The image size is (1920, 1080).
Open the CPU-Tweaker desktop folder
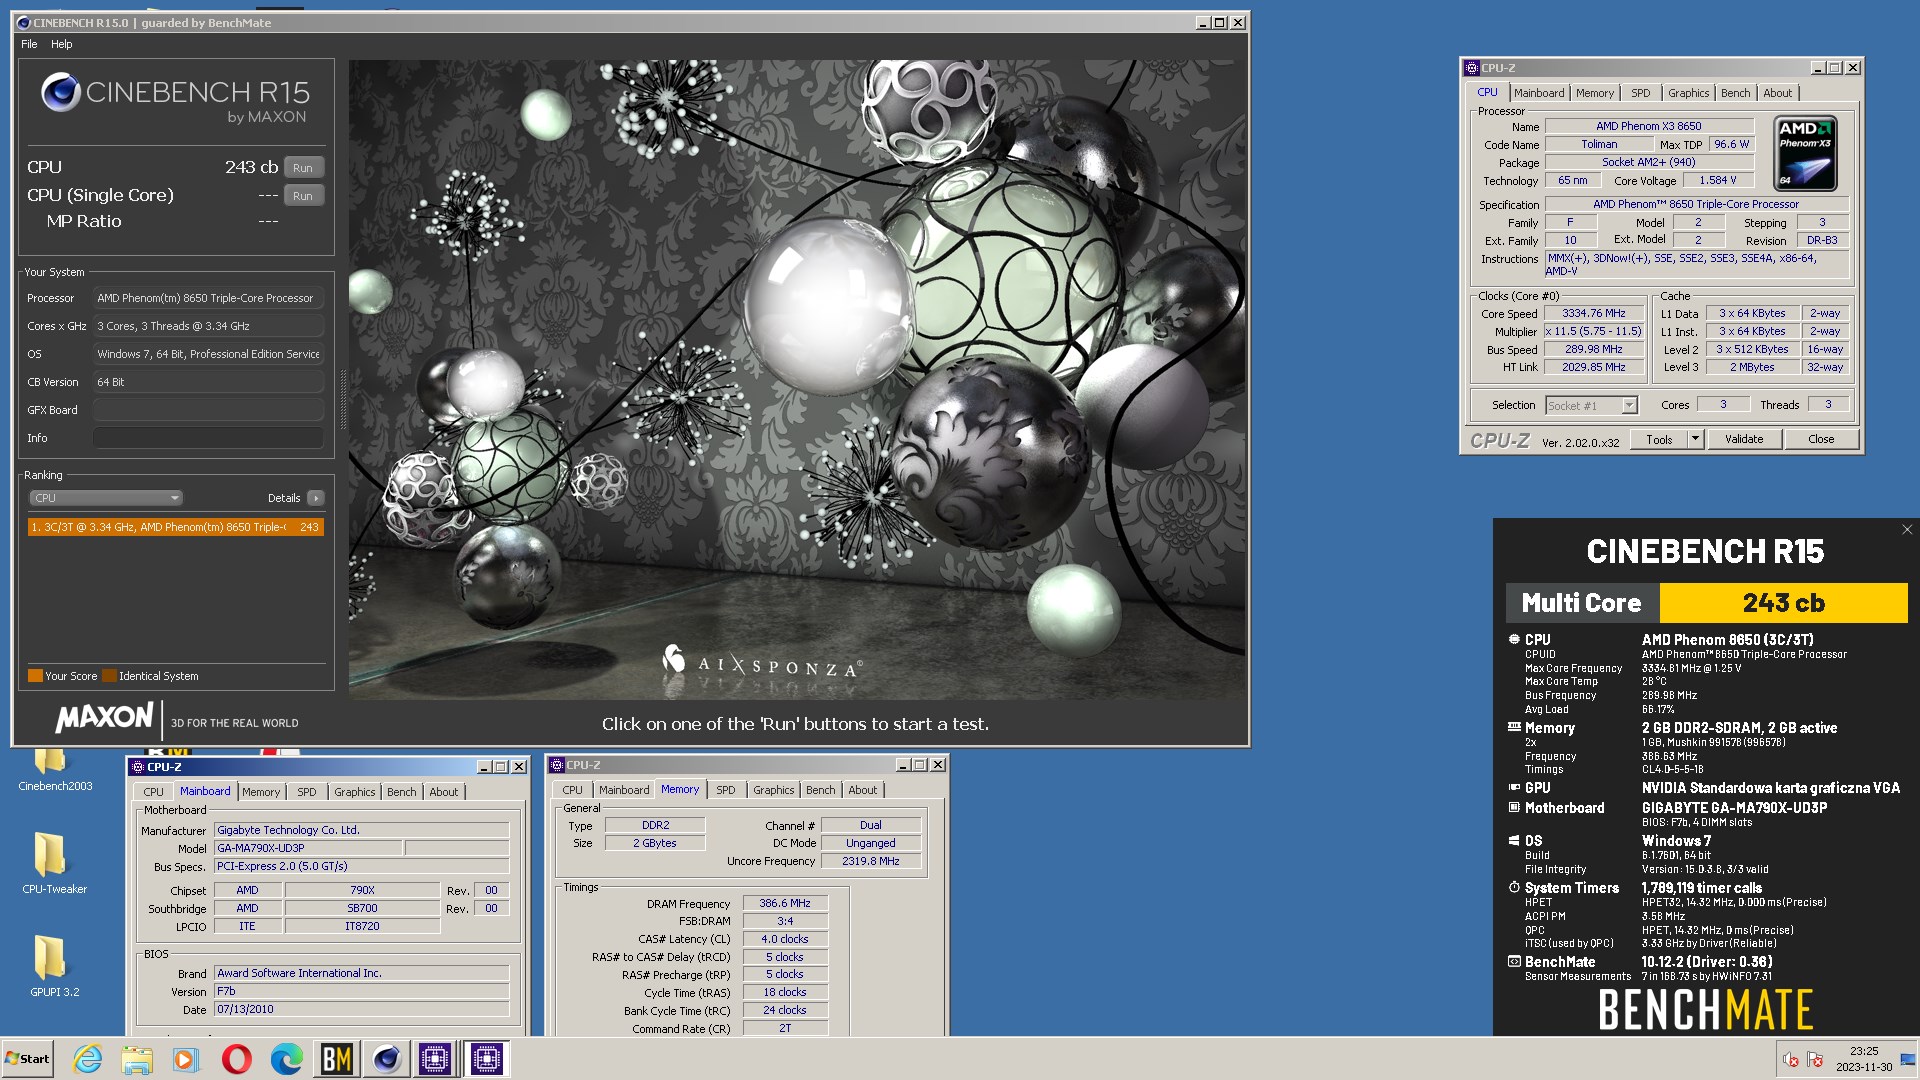click(x=55, y=863)
